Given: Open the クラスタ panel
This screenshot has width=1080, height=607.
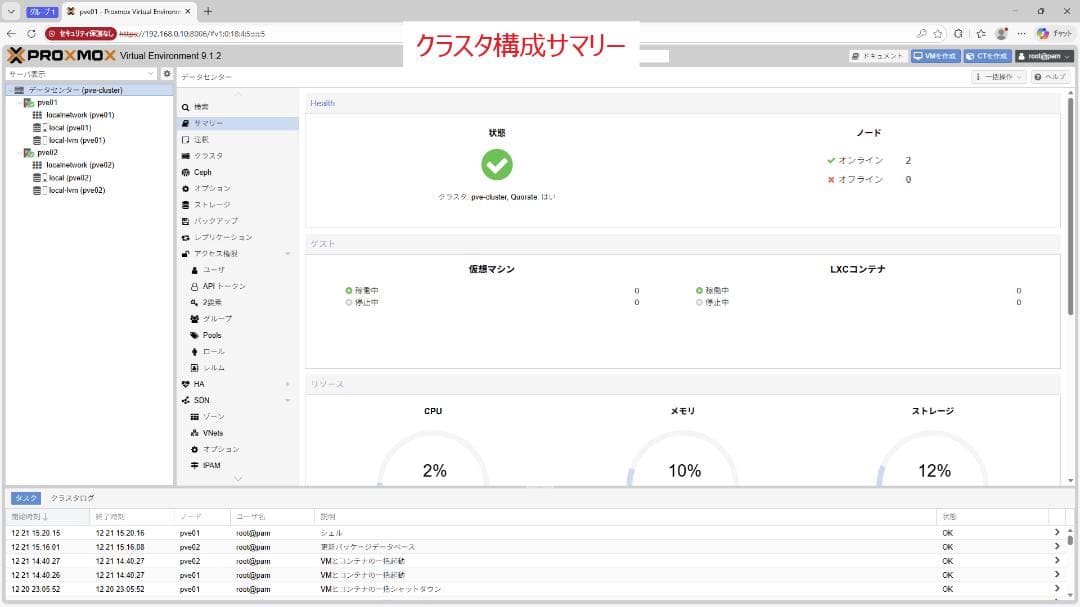Looking at the screenshot, I should coord(206,155).
